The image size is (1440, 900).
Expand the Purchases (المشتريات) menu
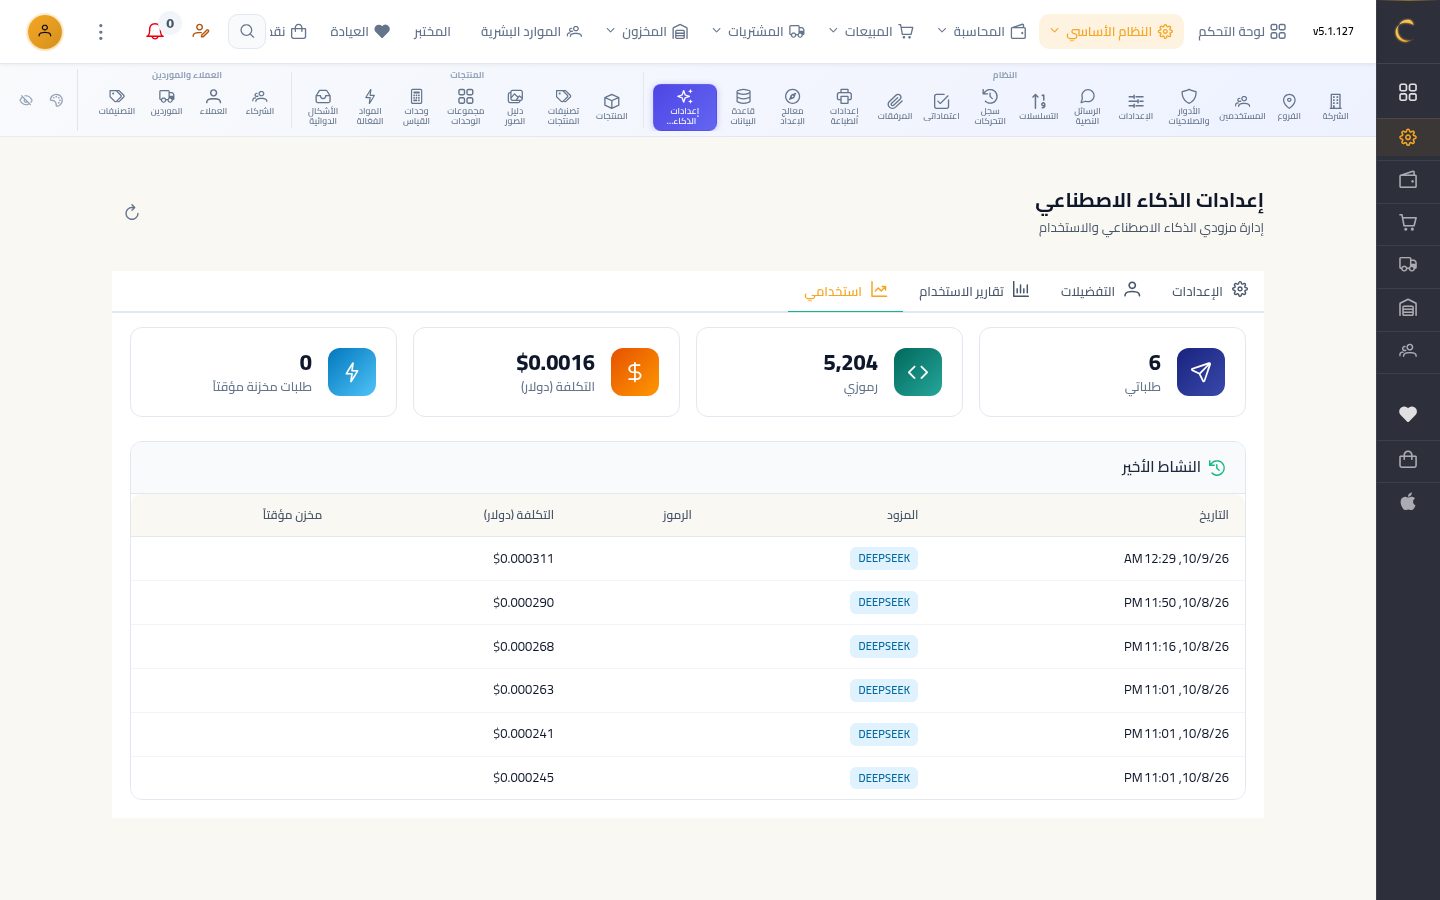pyautogui.click(x=758, y=32)
